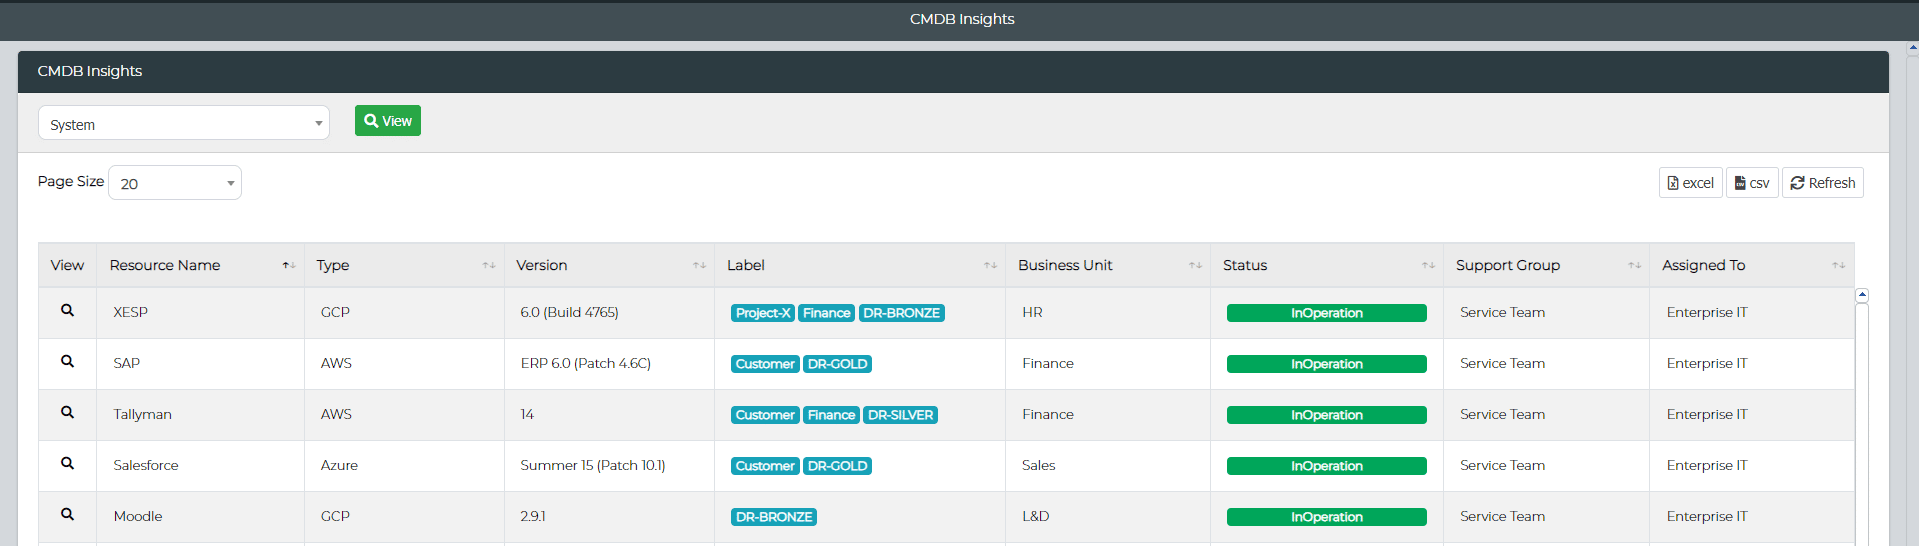Select the Project-X label tag
The height and width of the screenshot is (546, 1919).
[763, 313]
